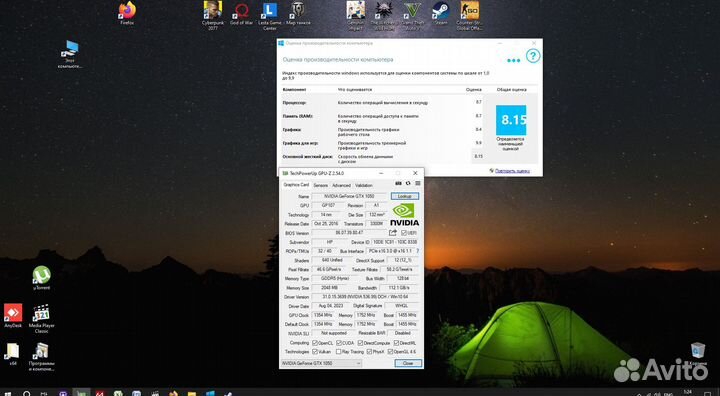Click the Процессор row in the performance table

(382, 103)
